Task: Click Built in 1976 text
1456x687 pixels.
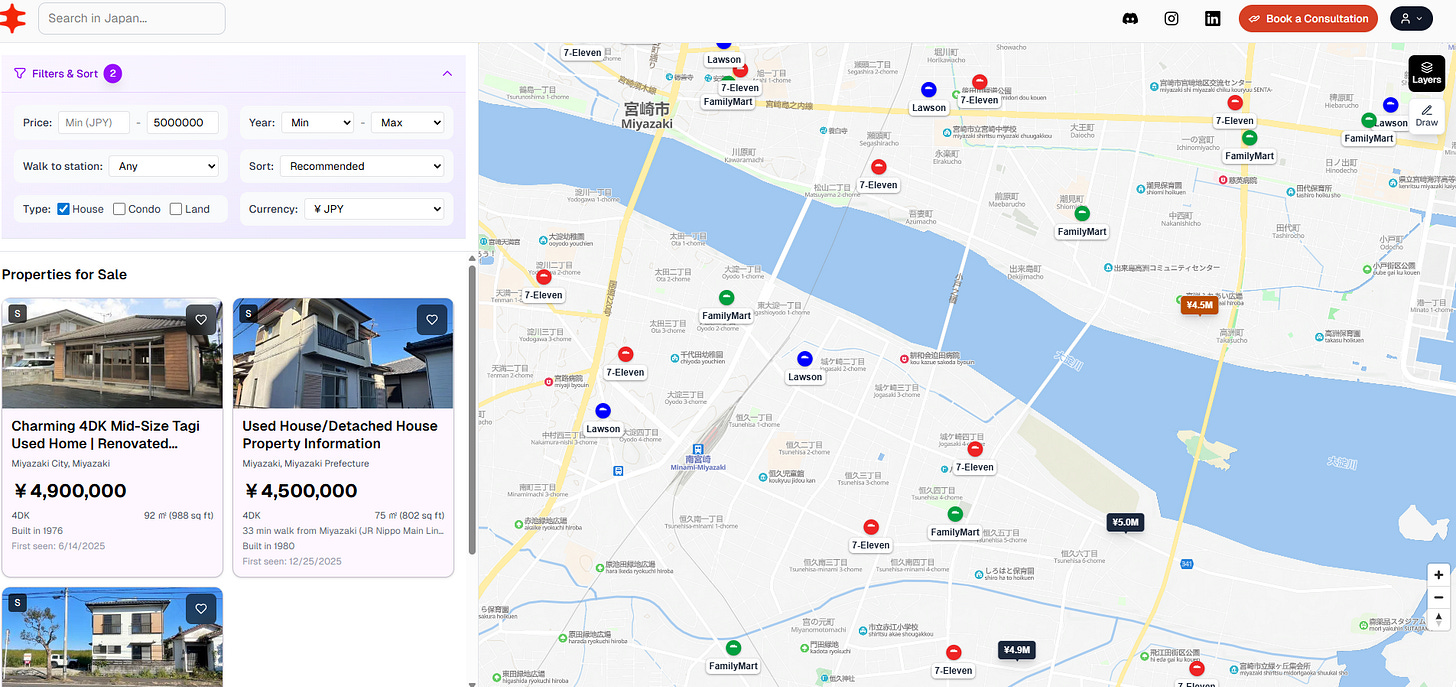Action: (x=38, y=531)
